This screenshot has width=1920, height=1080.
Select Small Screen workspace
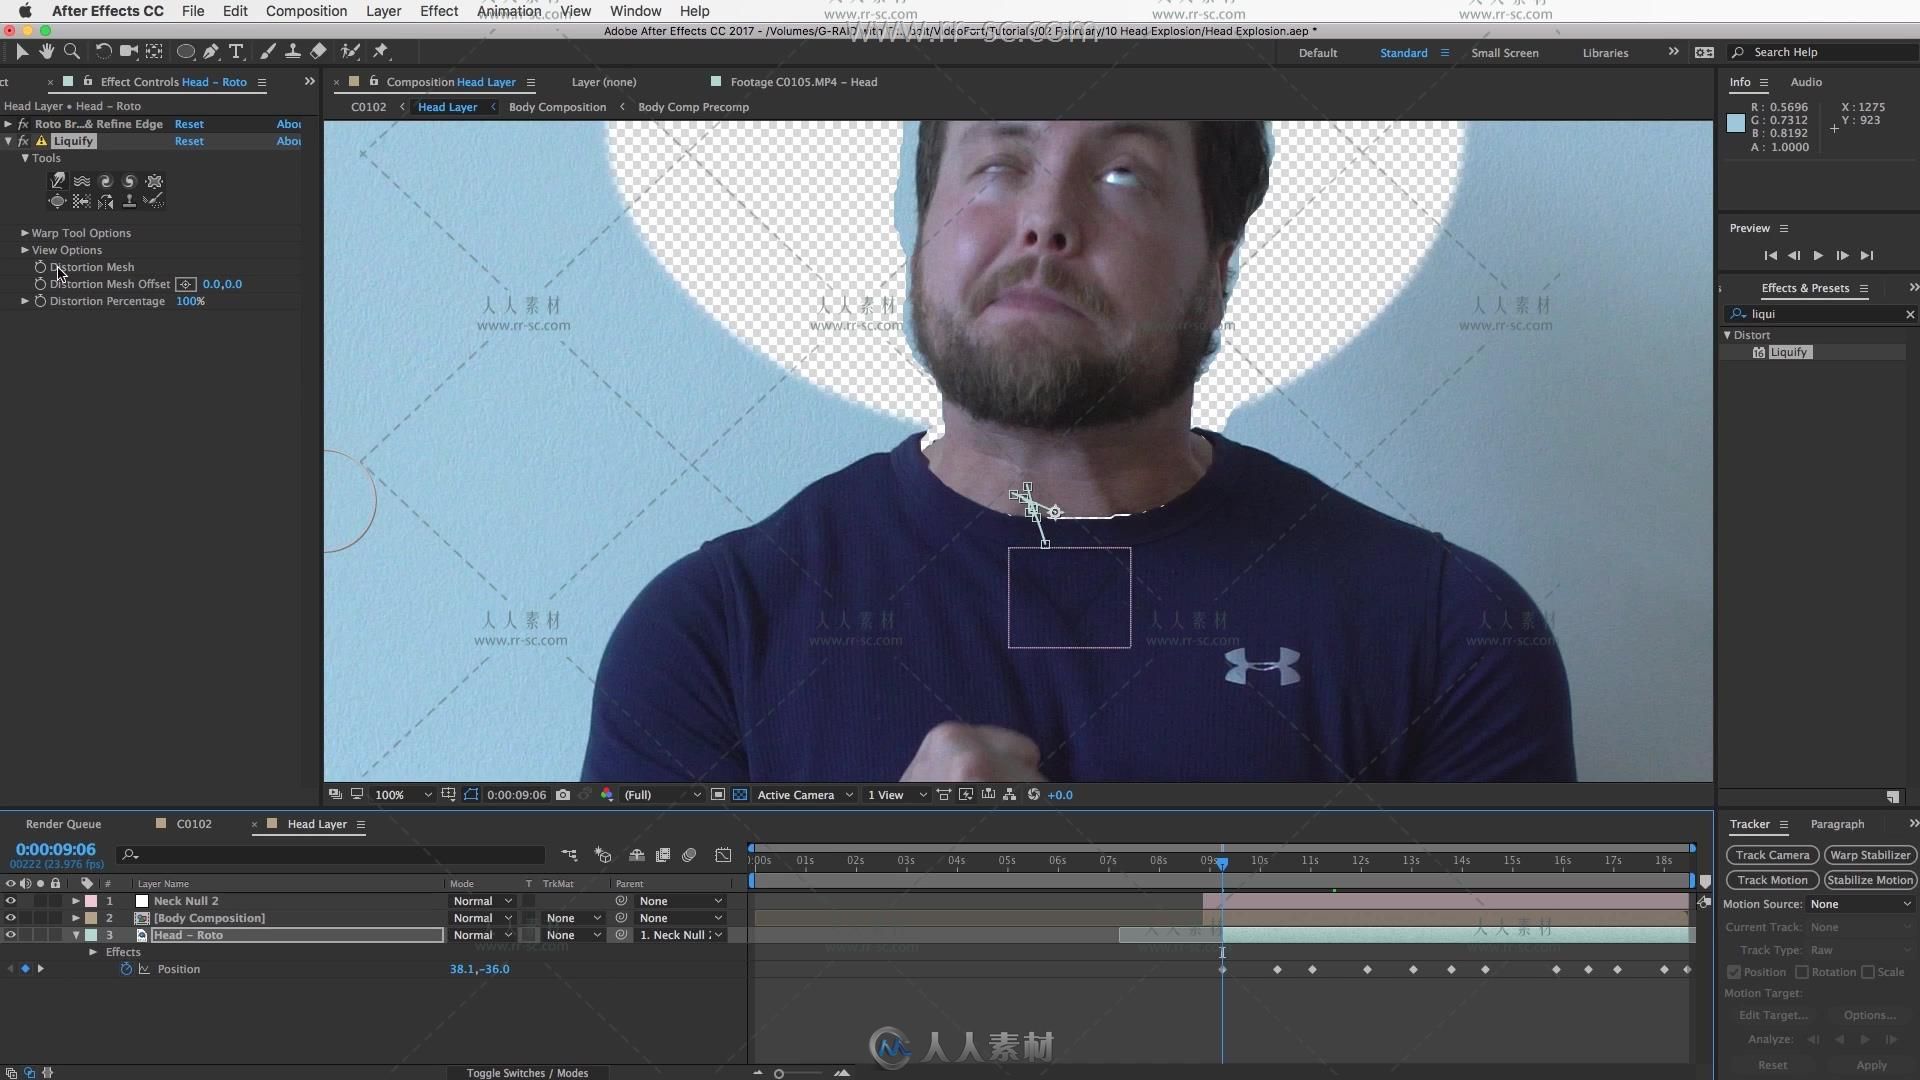1504,53
